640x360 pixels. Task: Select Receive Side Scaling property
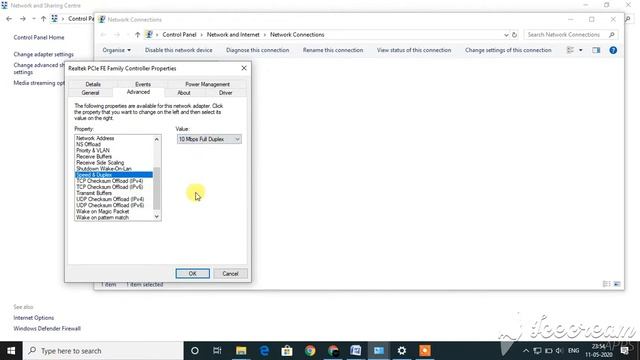(100, 162)
